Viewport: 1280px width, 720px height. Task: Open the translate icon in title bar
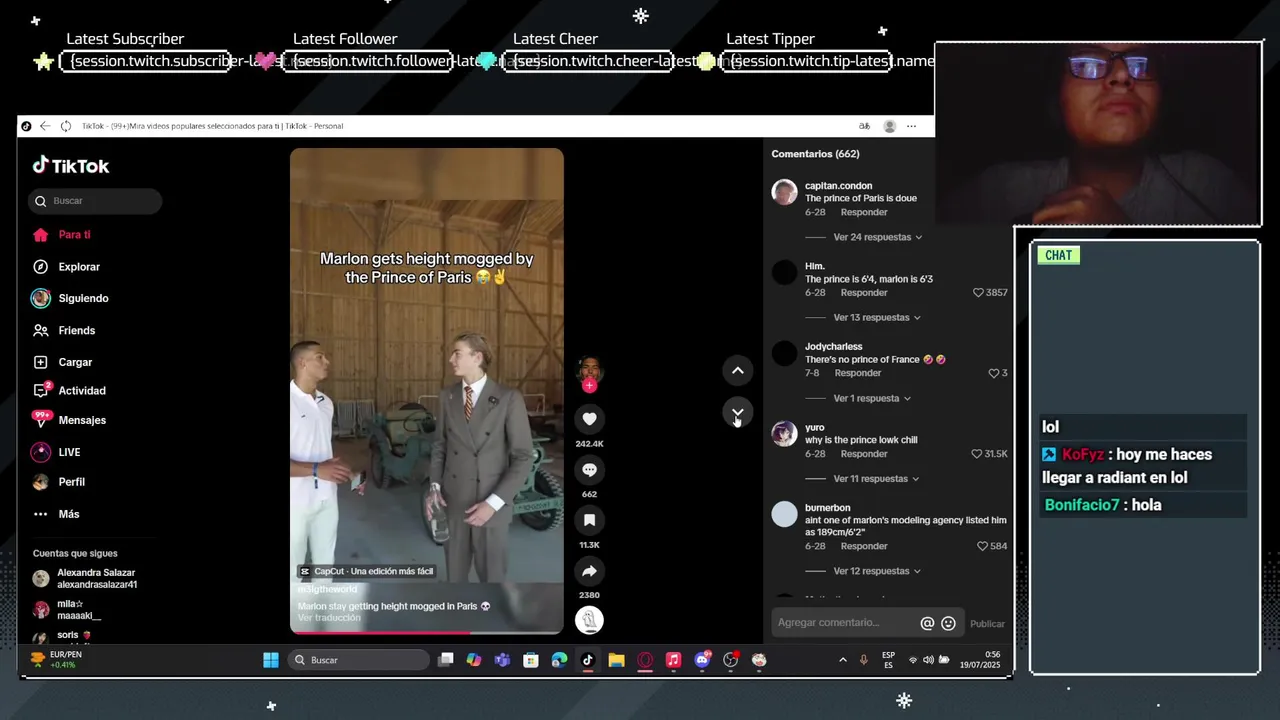(864, 126)
